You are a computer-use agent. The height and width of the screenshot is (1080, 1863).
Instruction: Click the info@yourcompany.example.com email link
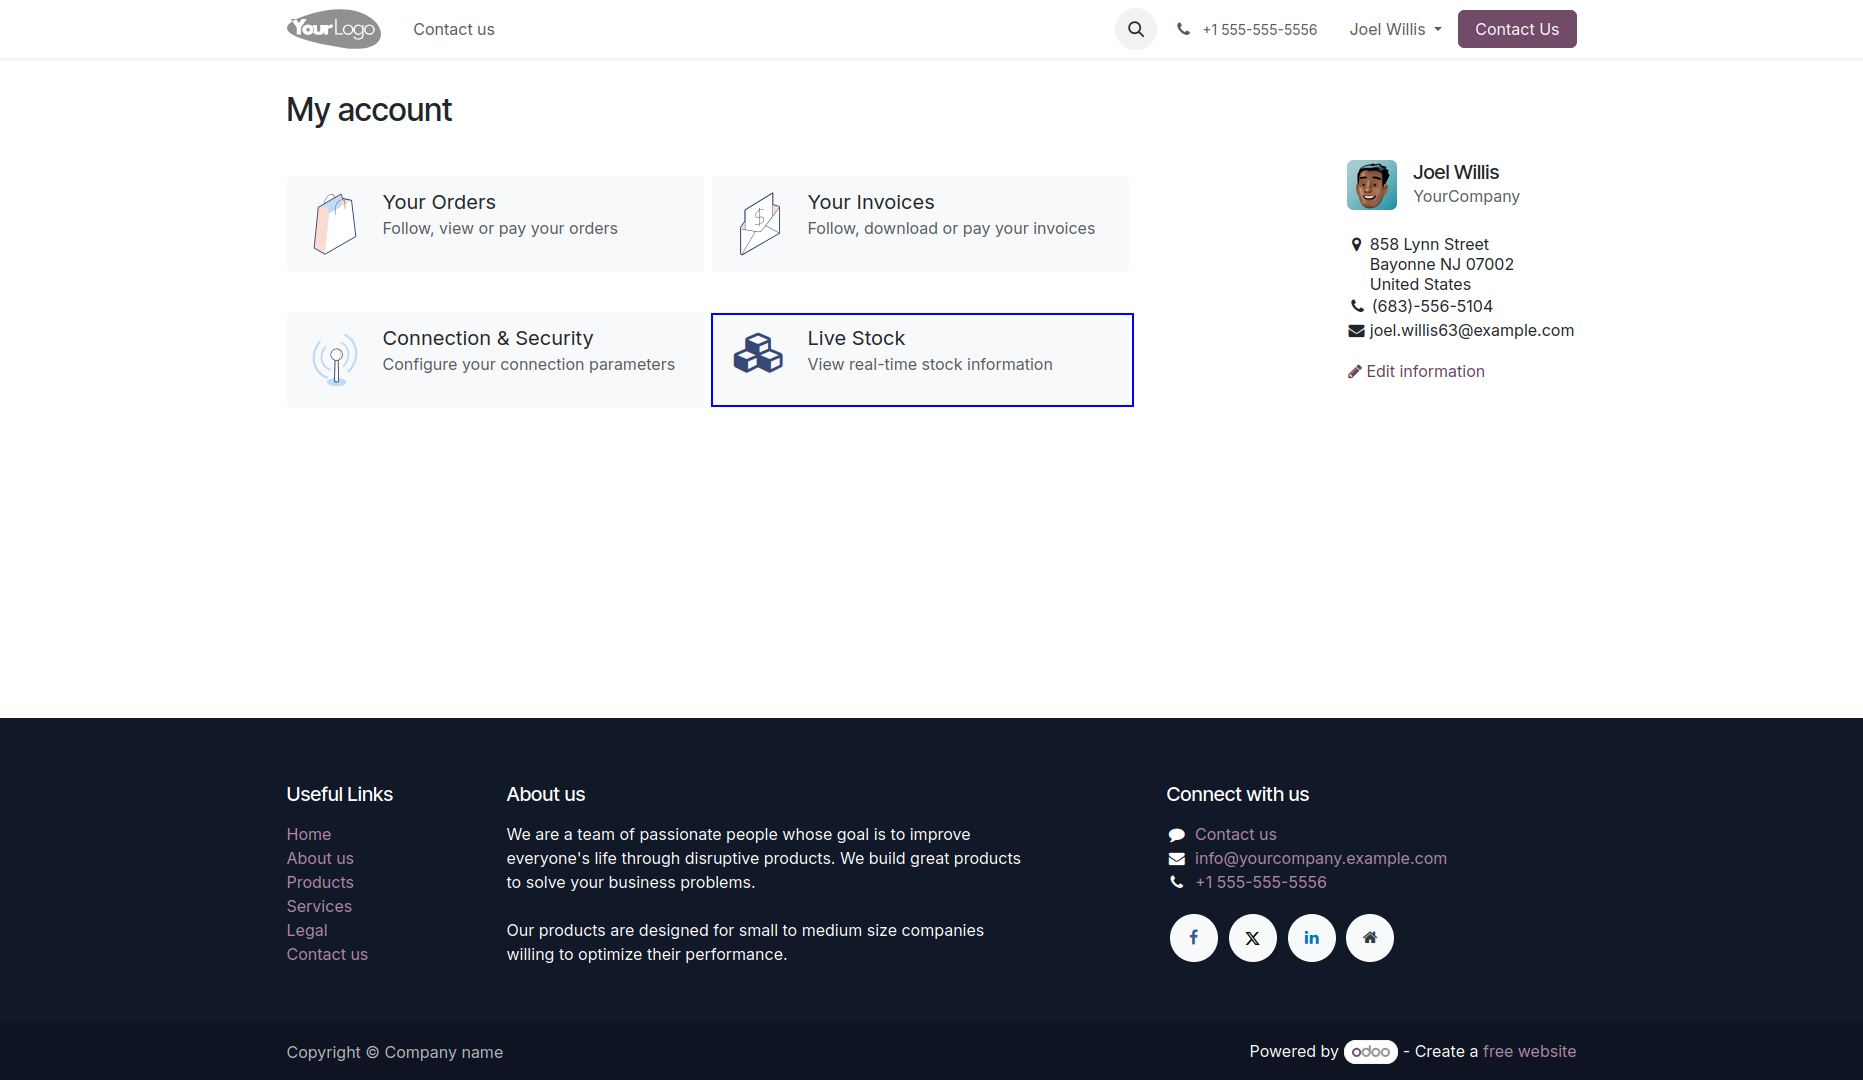pos(1321,858)
